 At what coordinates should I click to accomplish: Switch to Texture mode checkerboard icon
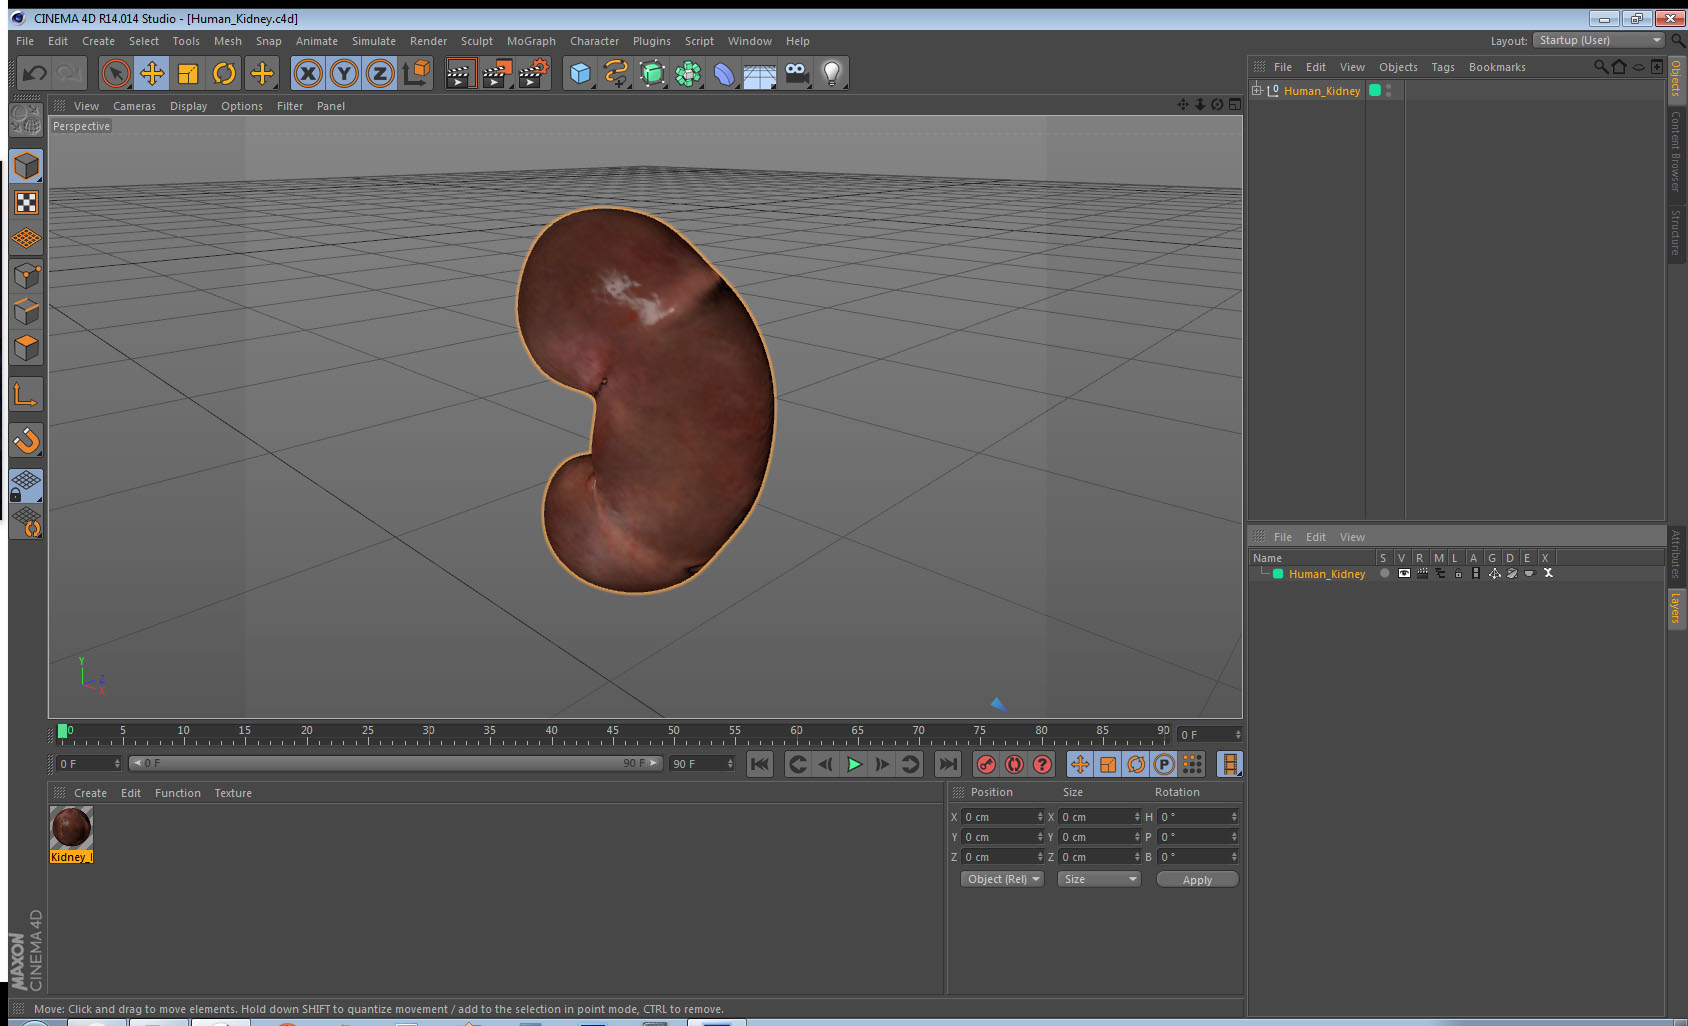(26, 203)
